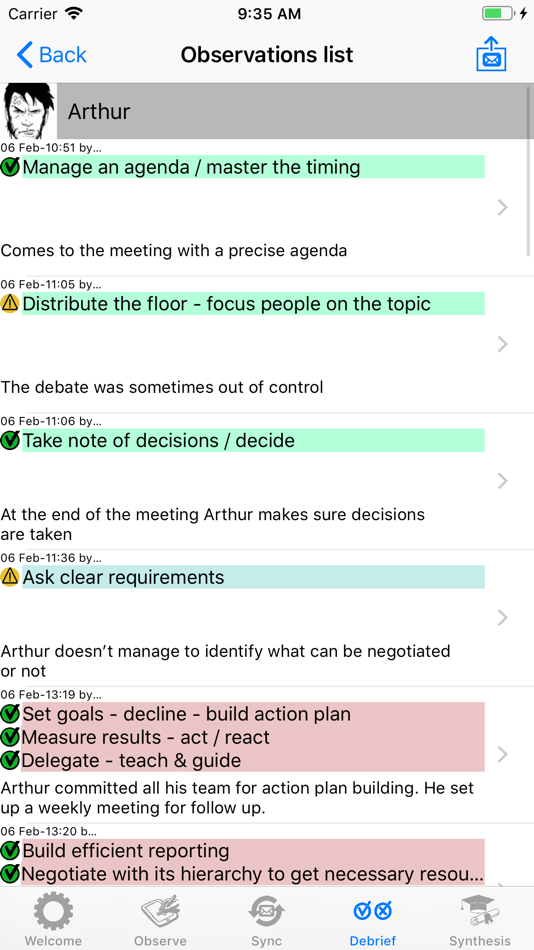
Task: Open the Observe tablet tab
Action: pos(160,920)
